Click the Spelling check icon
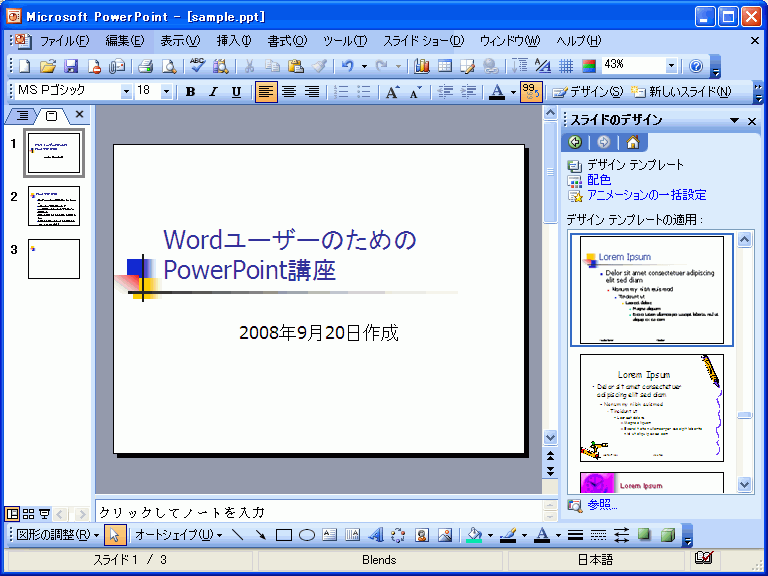 tap(197, 66)
